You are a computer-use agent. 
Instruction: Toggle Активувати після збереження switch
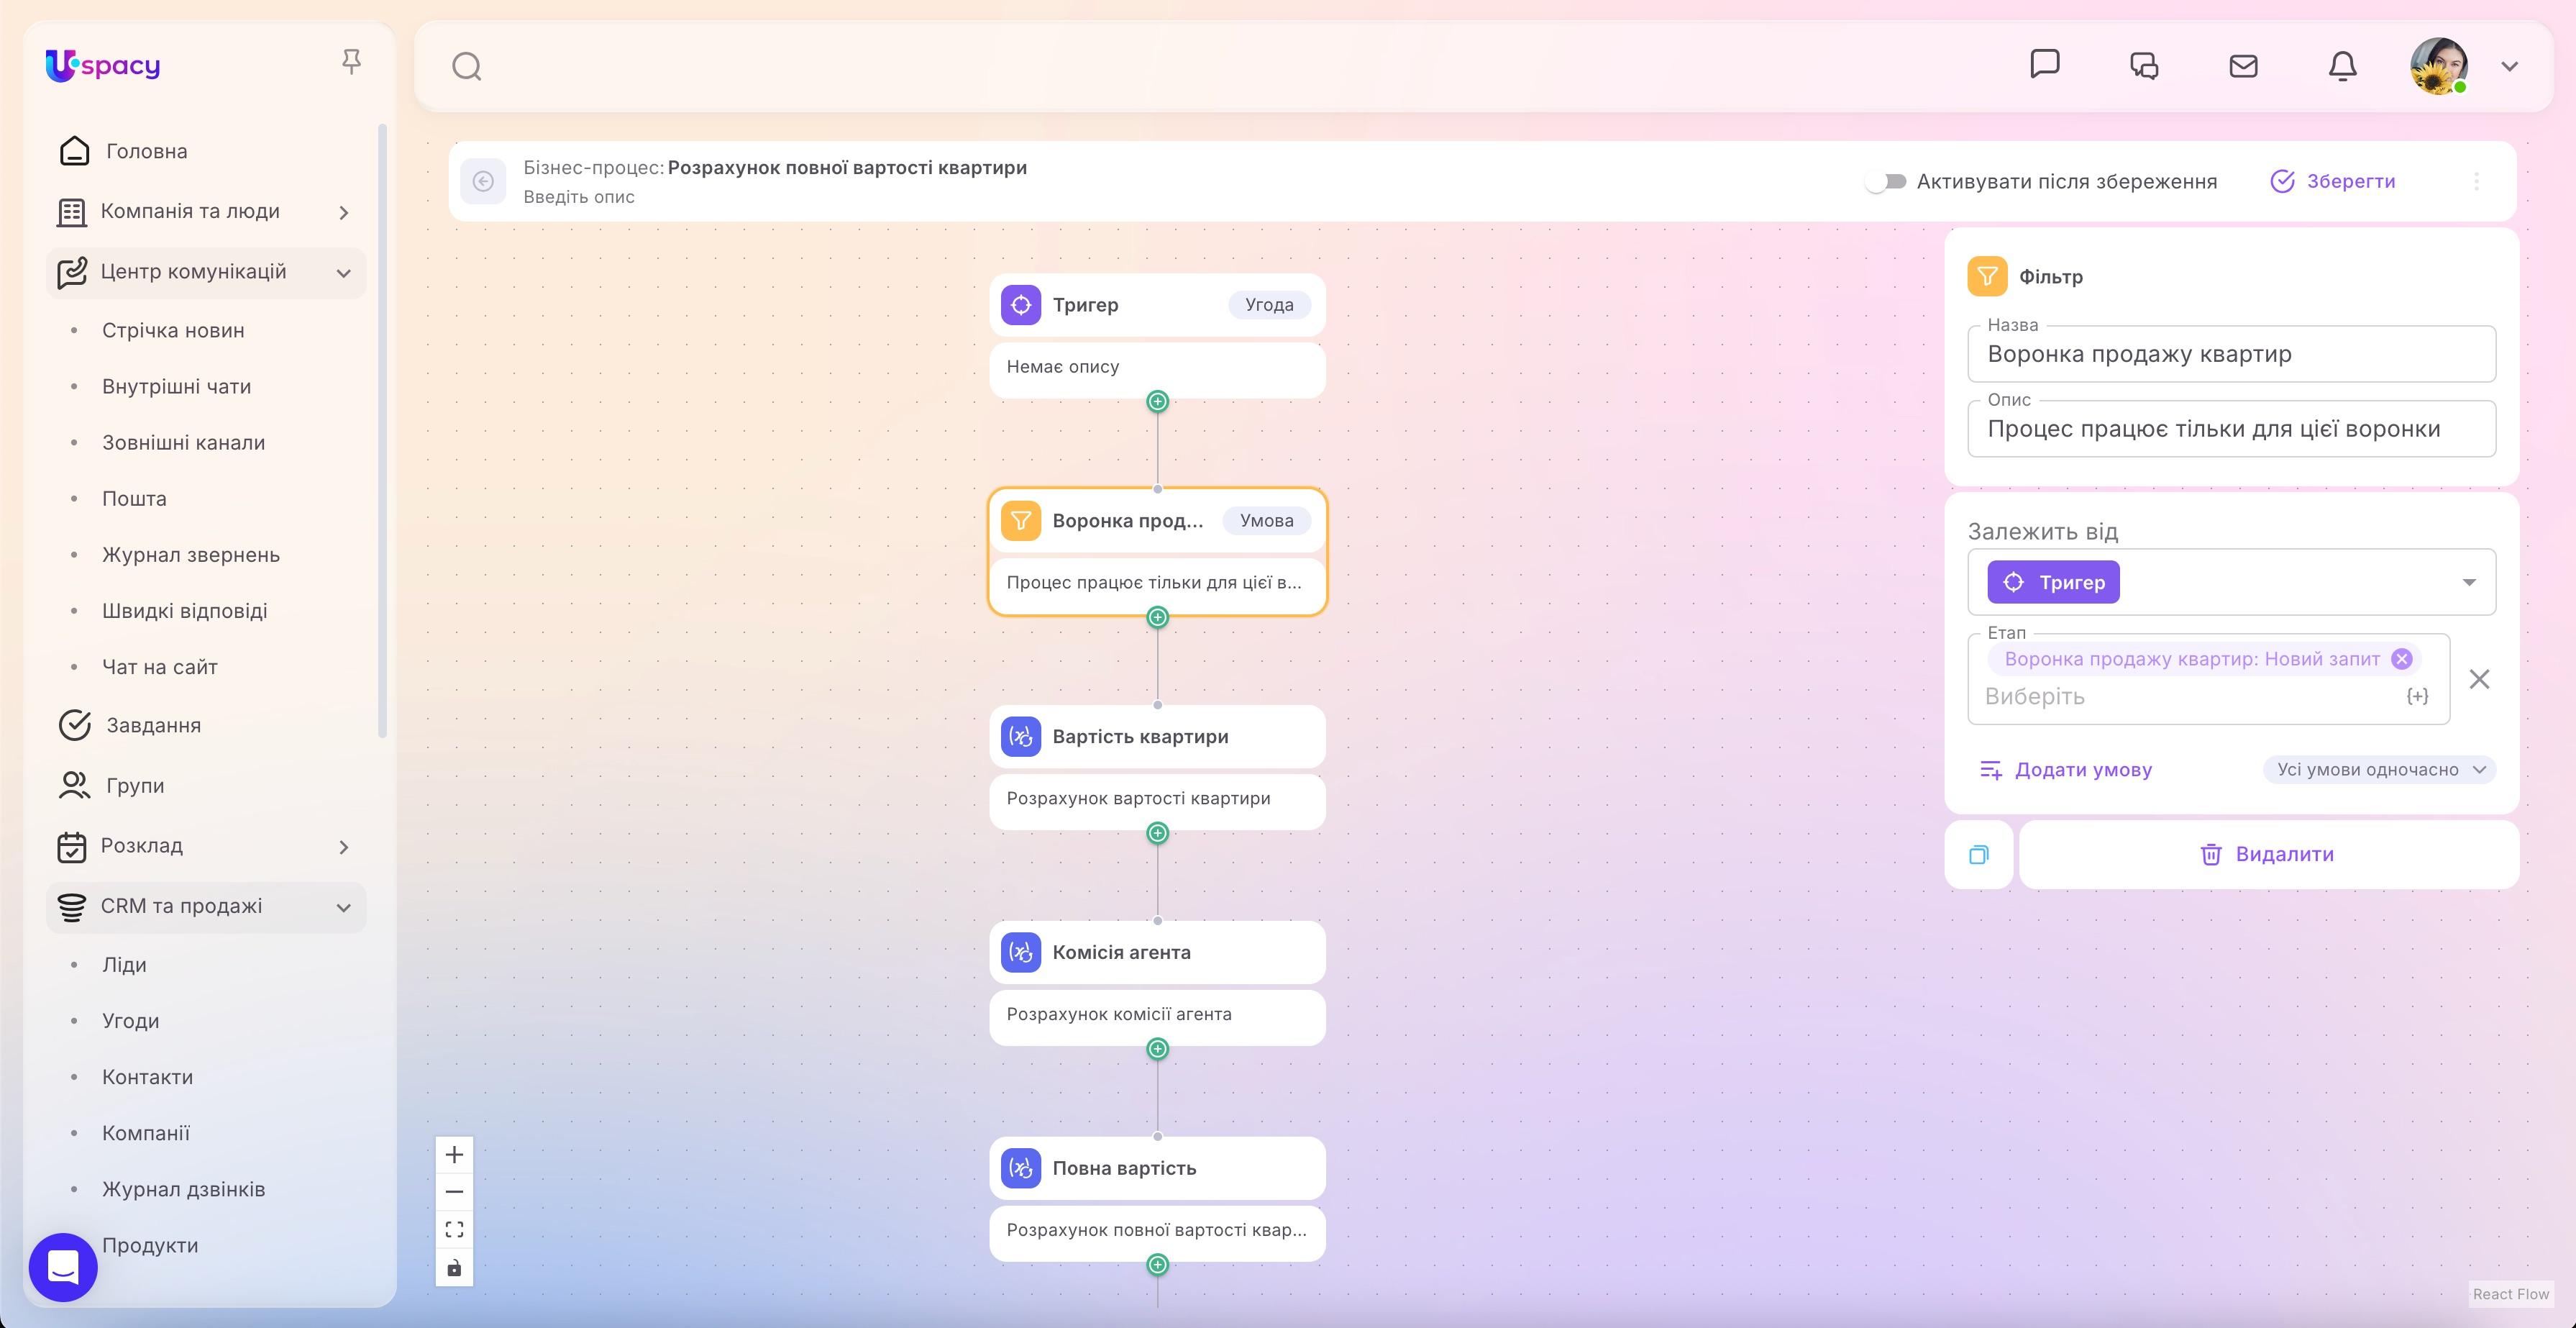[x=1886, y=181]
